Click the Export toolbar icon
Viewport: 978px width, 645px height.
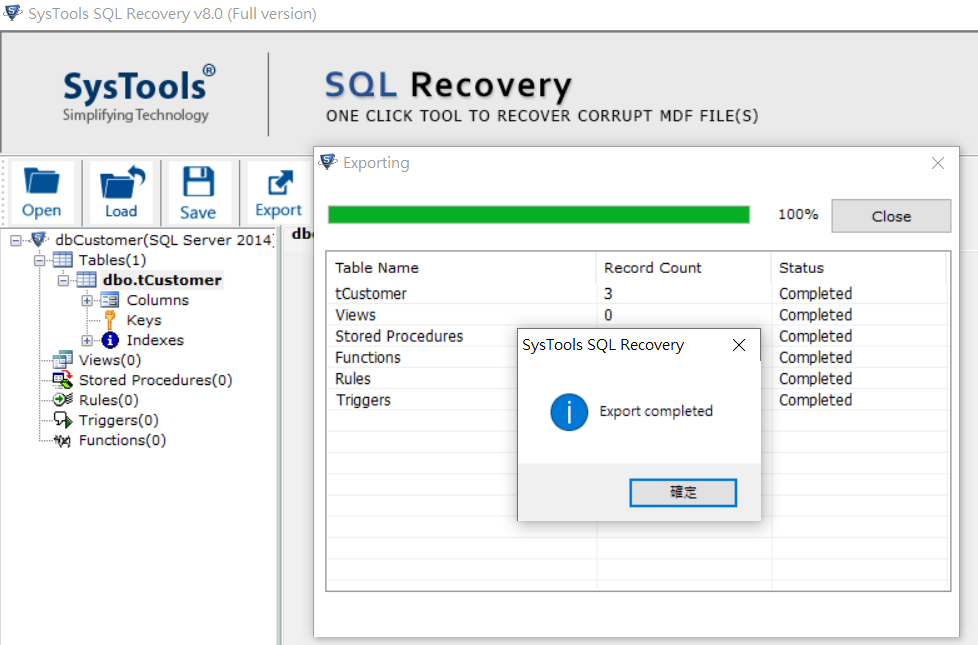278,192
